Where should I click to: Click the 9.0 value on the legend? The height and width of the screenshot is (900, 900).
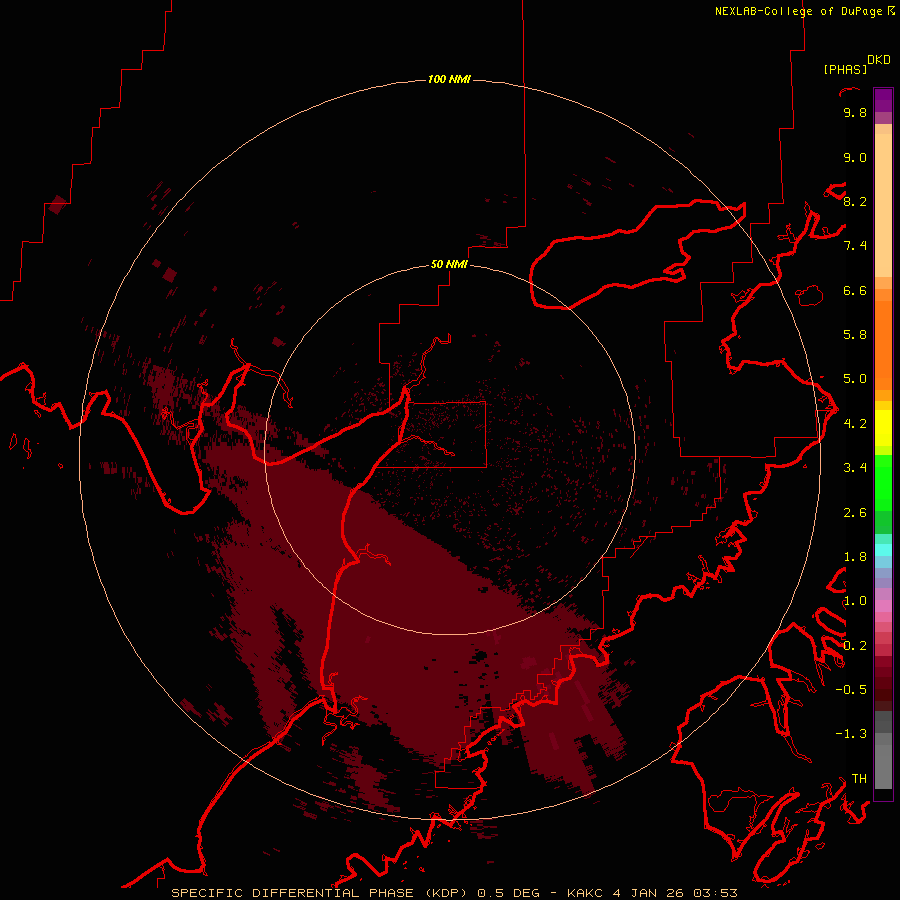coord(855,157)
